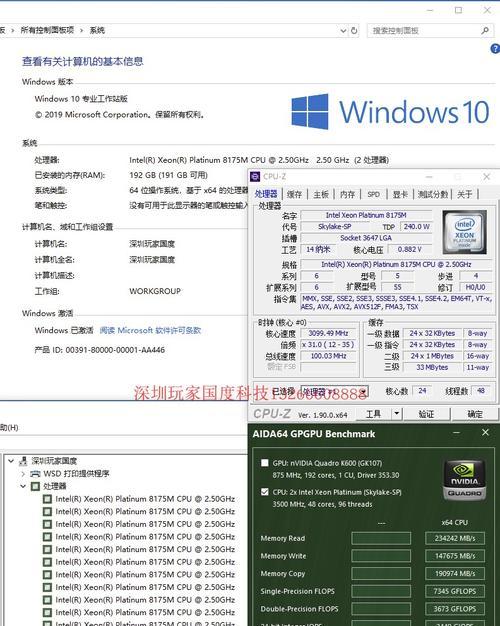This screenshot has height=626, width=500.
Task: Click the refresh icon in the address bar
Action: (354, 30)
